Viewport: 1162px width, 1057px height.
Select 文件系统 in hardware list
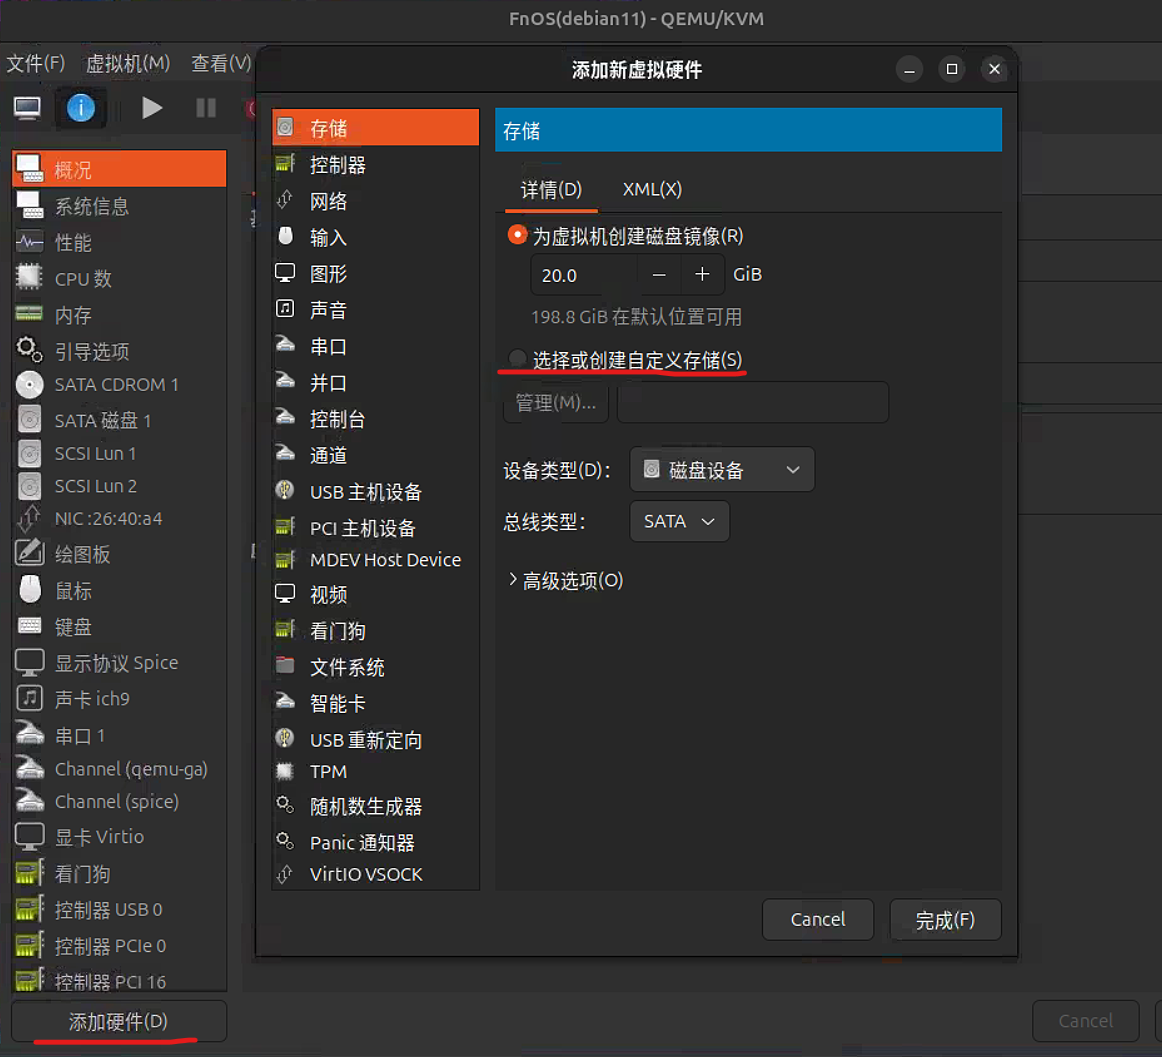(x=346, y=667)
